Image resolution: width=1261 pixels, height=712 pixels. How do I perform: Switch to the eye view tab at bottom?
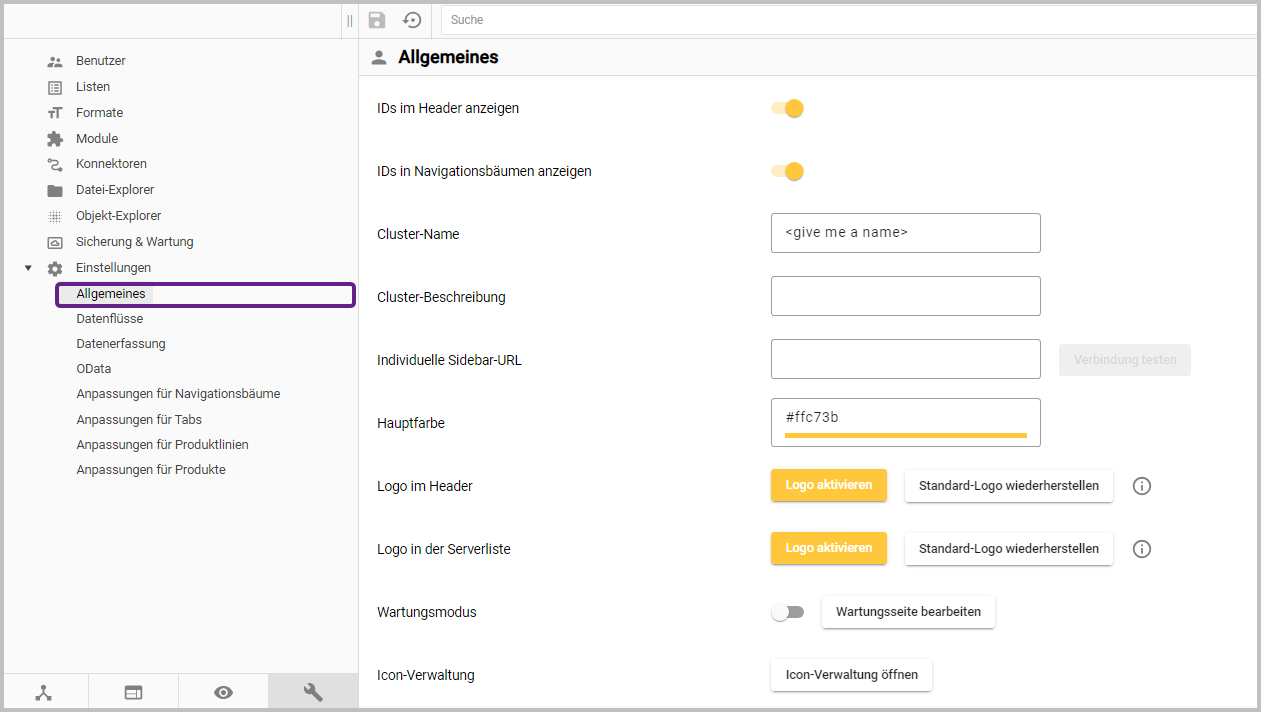(223, 692)
